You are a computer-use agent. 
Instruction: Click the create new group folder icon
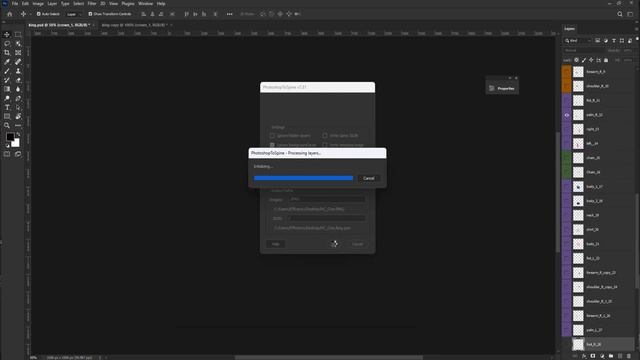click(611, 356)
